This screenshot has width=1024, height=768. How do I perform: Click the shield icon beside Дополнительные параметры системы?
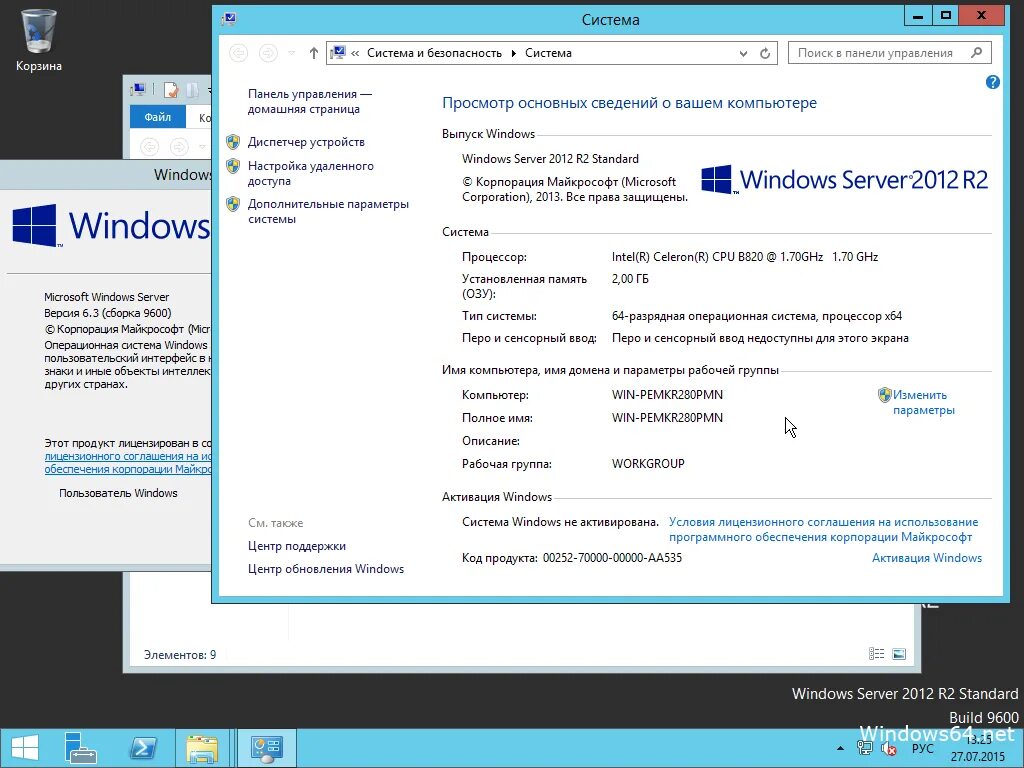pyautogui.click(x=233, y=204)
